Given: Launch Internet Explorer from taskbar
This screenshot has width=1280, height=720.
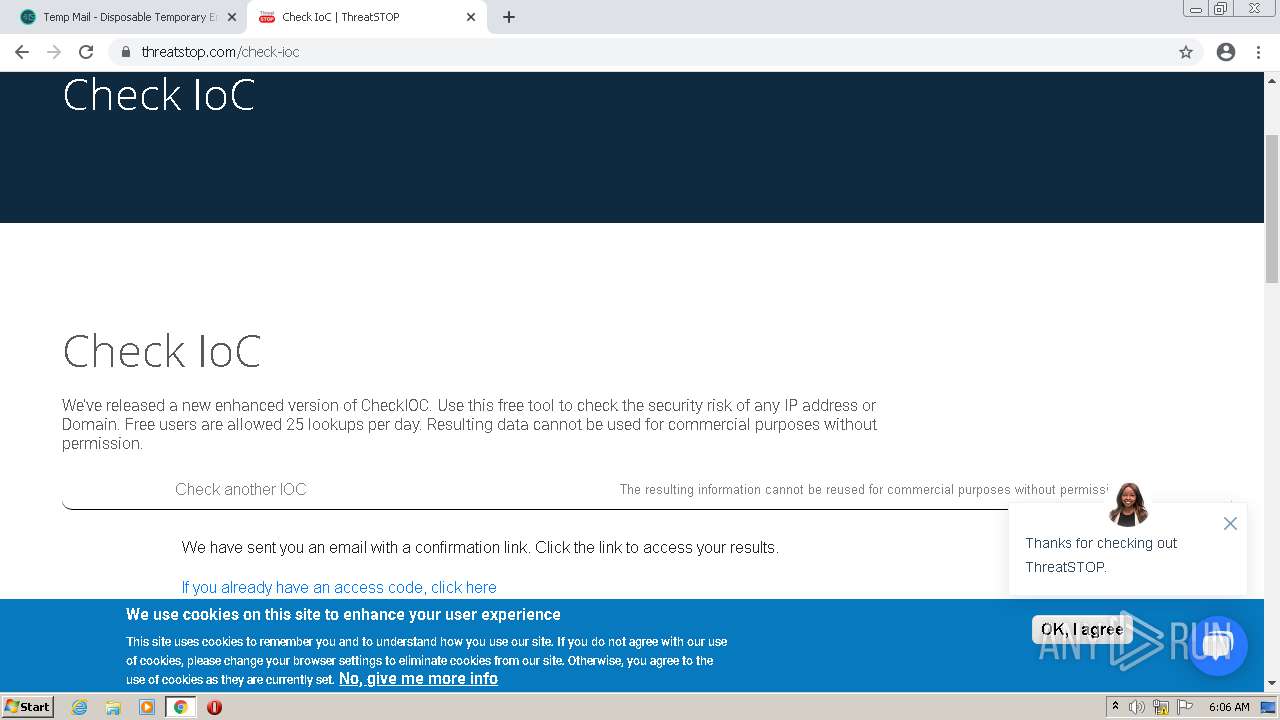Looking at the screenshot, I should (x=80, y=707).
